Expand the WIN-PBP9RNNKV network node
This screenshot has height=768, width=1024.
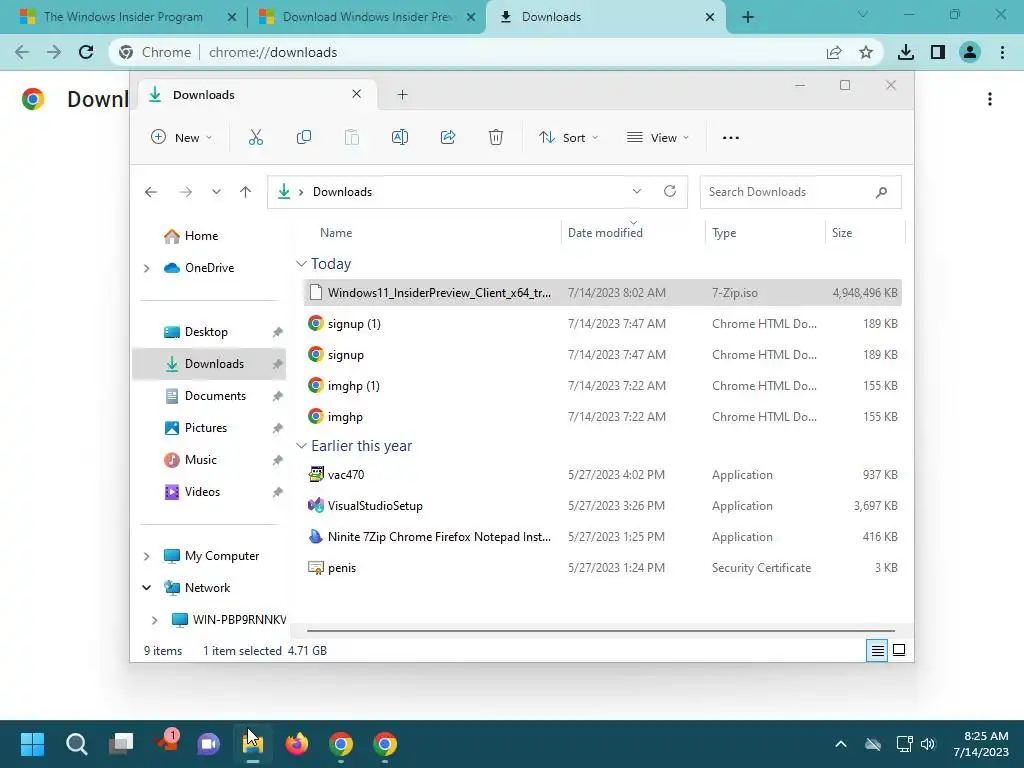pos(154,620)
